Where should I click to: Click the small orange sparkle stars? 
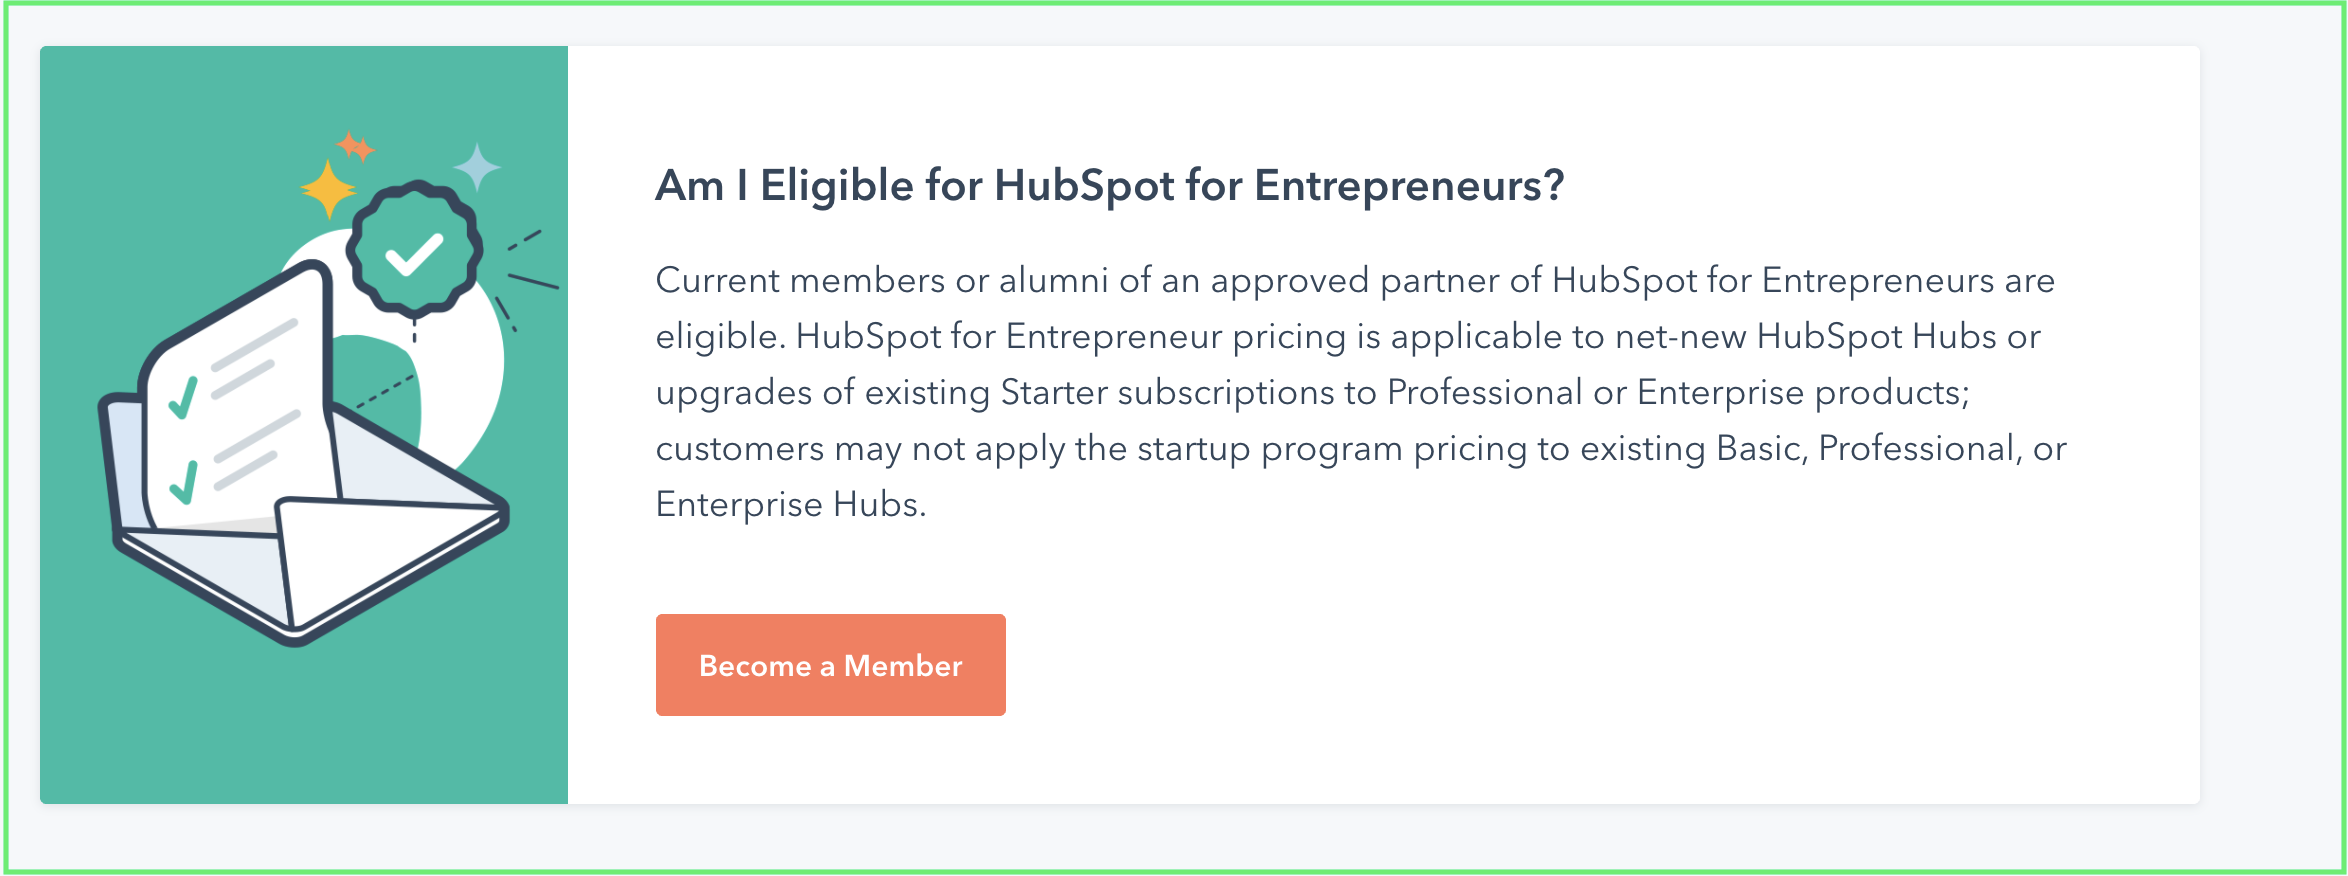[355, 146]
